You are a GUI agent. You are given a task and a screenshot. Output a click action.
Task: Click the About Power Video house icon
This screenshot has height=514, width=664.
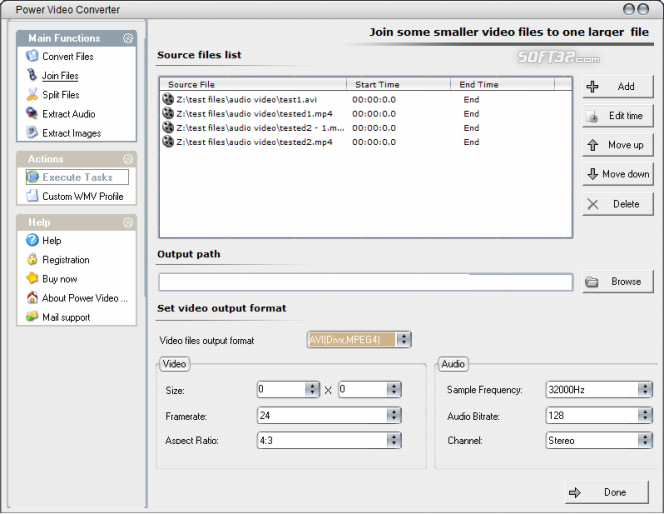click(32, 298)
